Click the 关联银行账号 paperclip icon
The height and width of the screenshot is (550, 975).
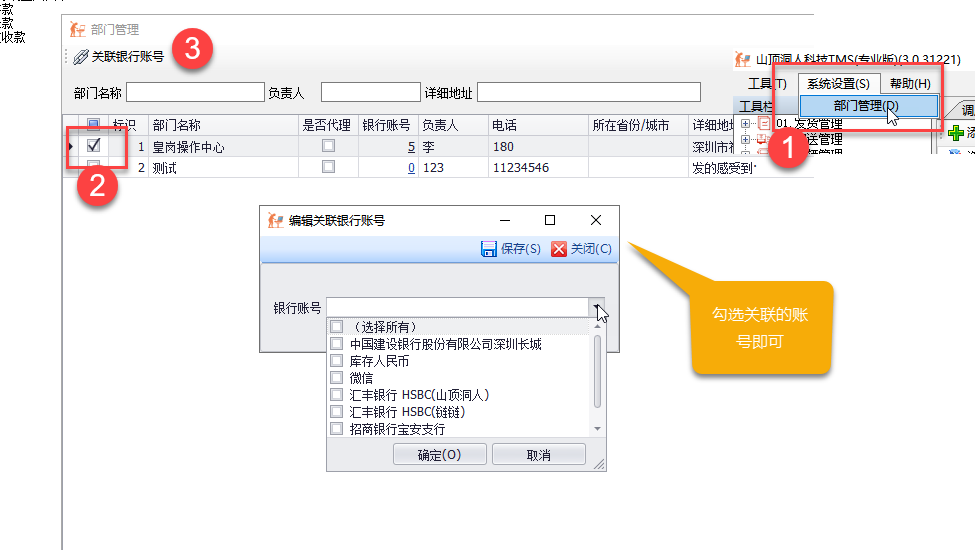tap(81, 57)
